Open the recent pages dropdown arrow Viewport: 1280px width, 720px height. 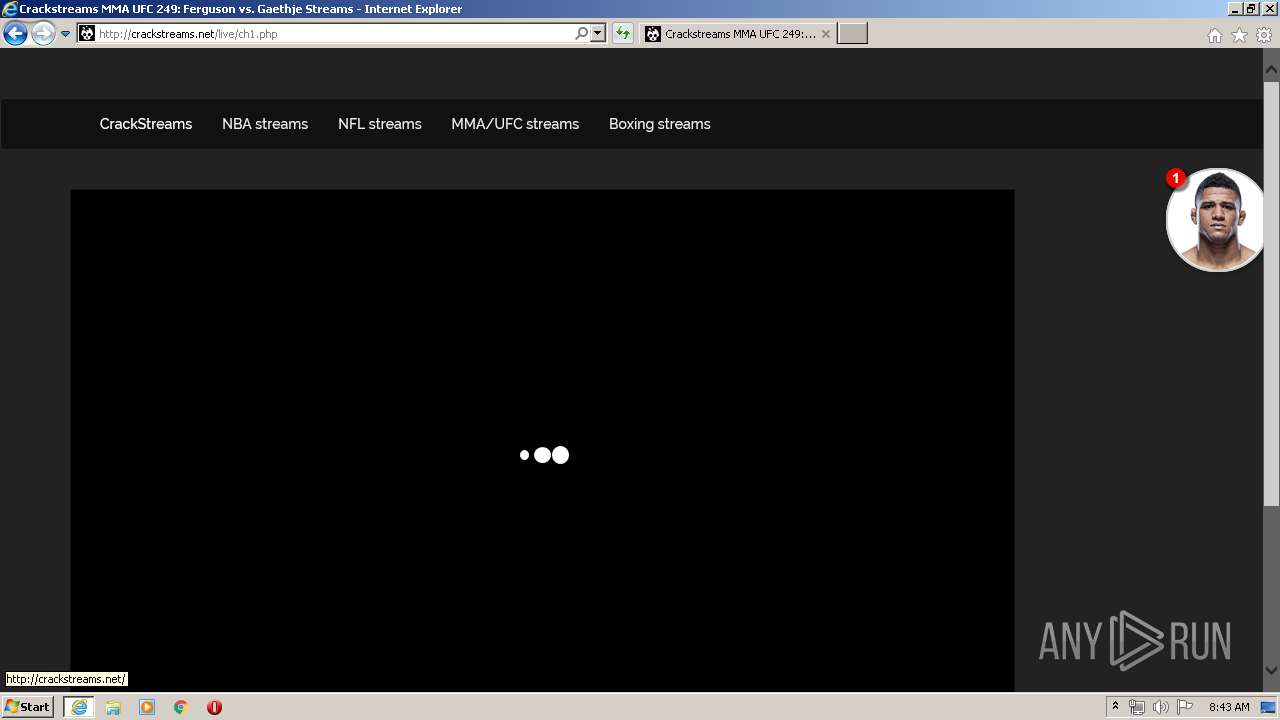click(66, 34)
